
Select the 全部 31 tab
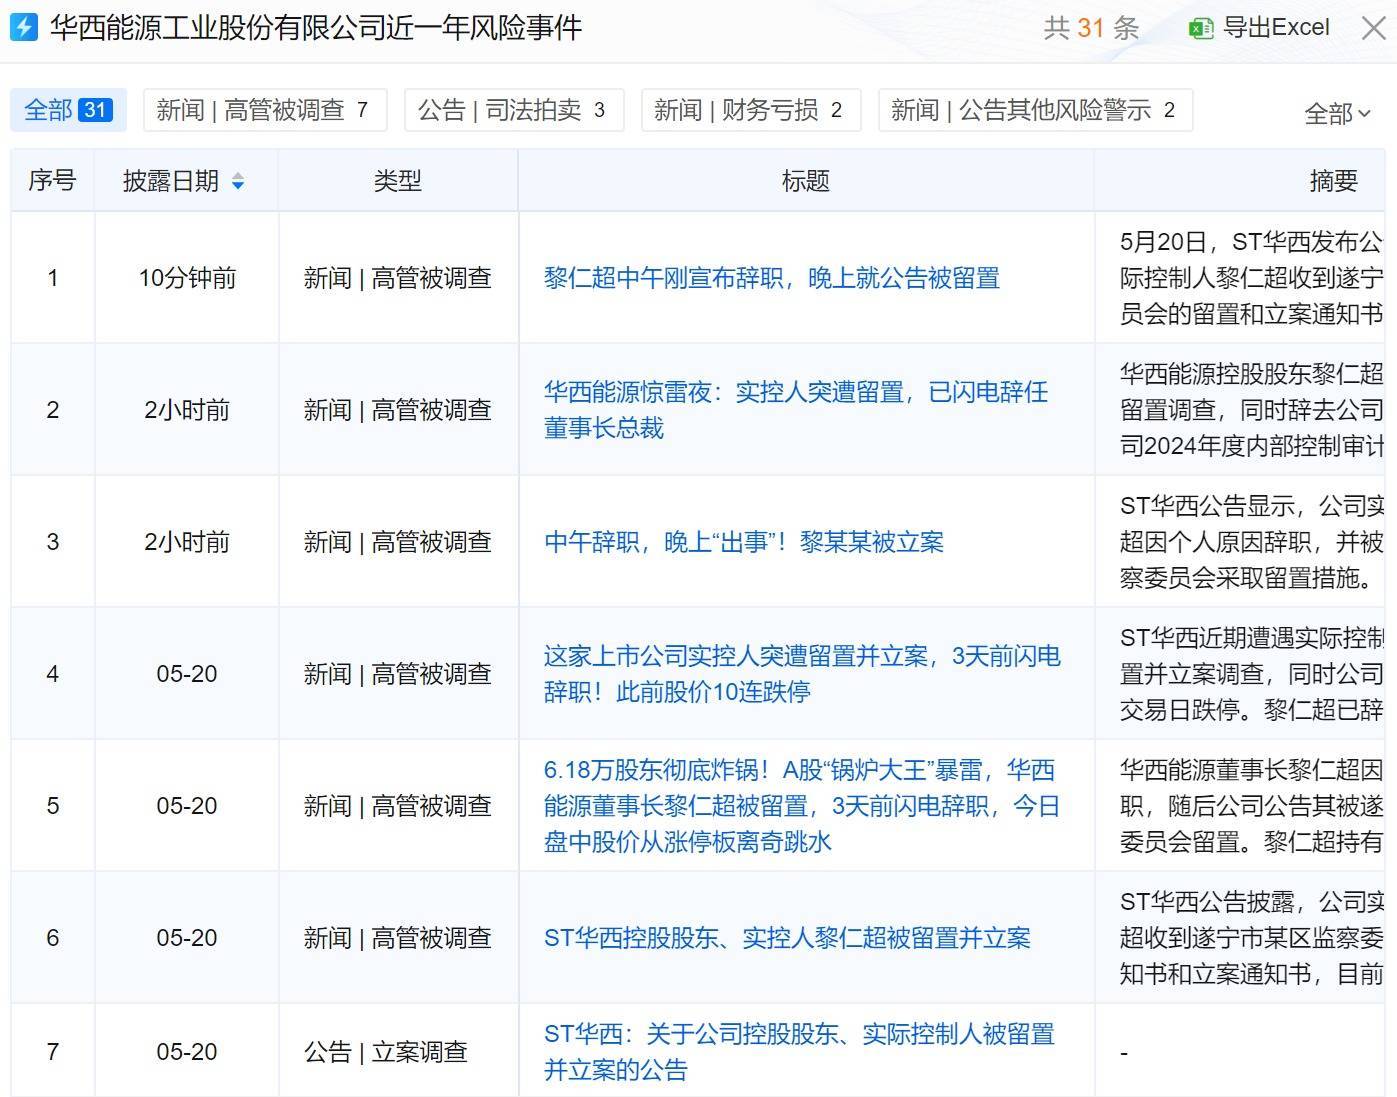[x=68, y=110]
